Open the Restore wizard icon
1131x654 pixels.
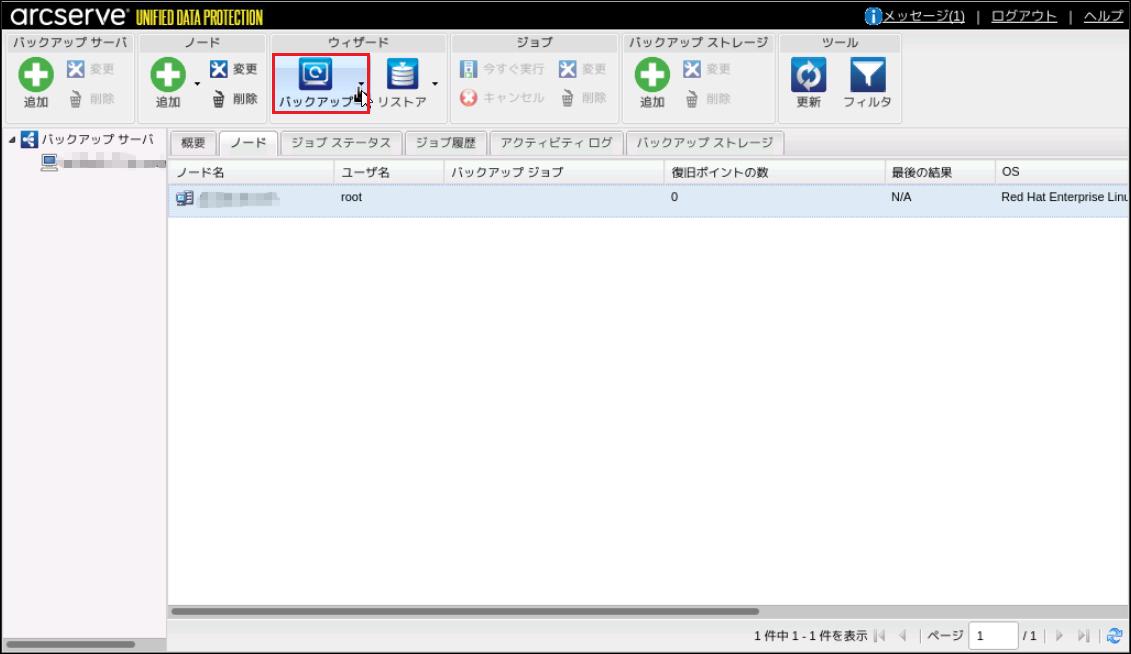point(402,76)
